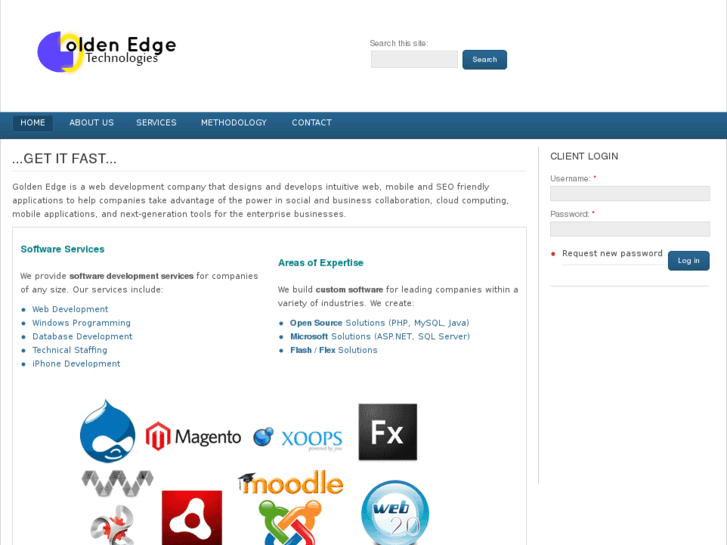The image size is (727, 545).
Task: Click the Search this site label
Action: pyautogui.click(x=399, y=43)
